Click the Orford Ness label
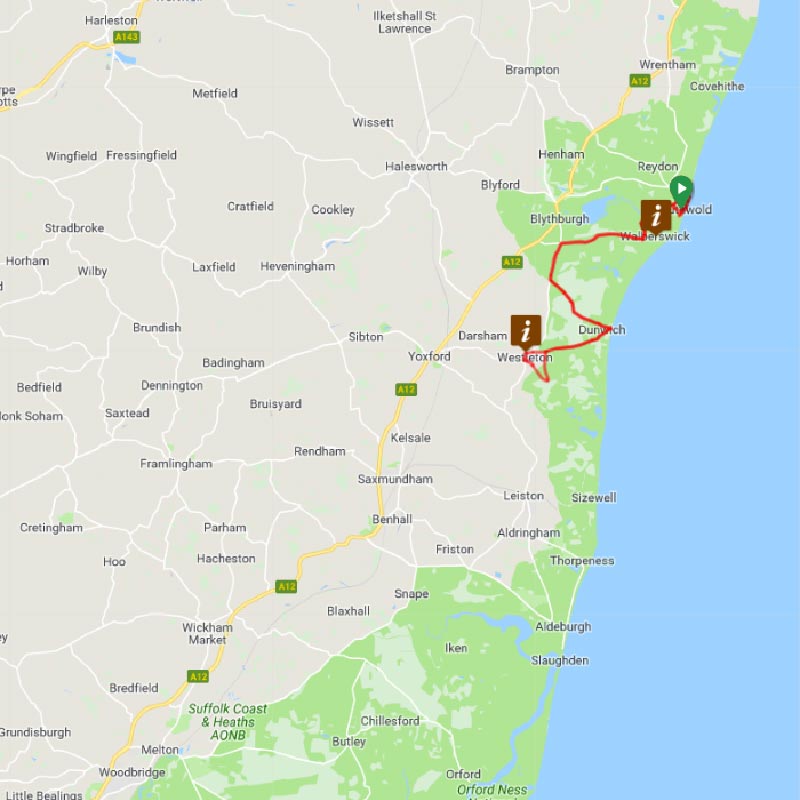The image size is (800, 800). 491,790
